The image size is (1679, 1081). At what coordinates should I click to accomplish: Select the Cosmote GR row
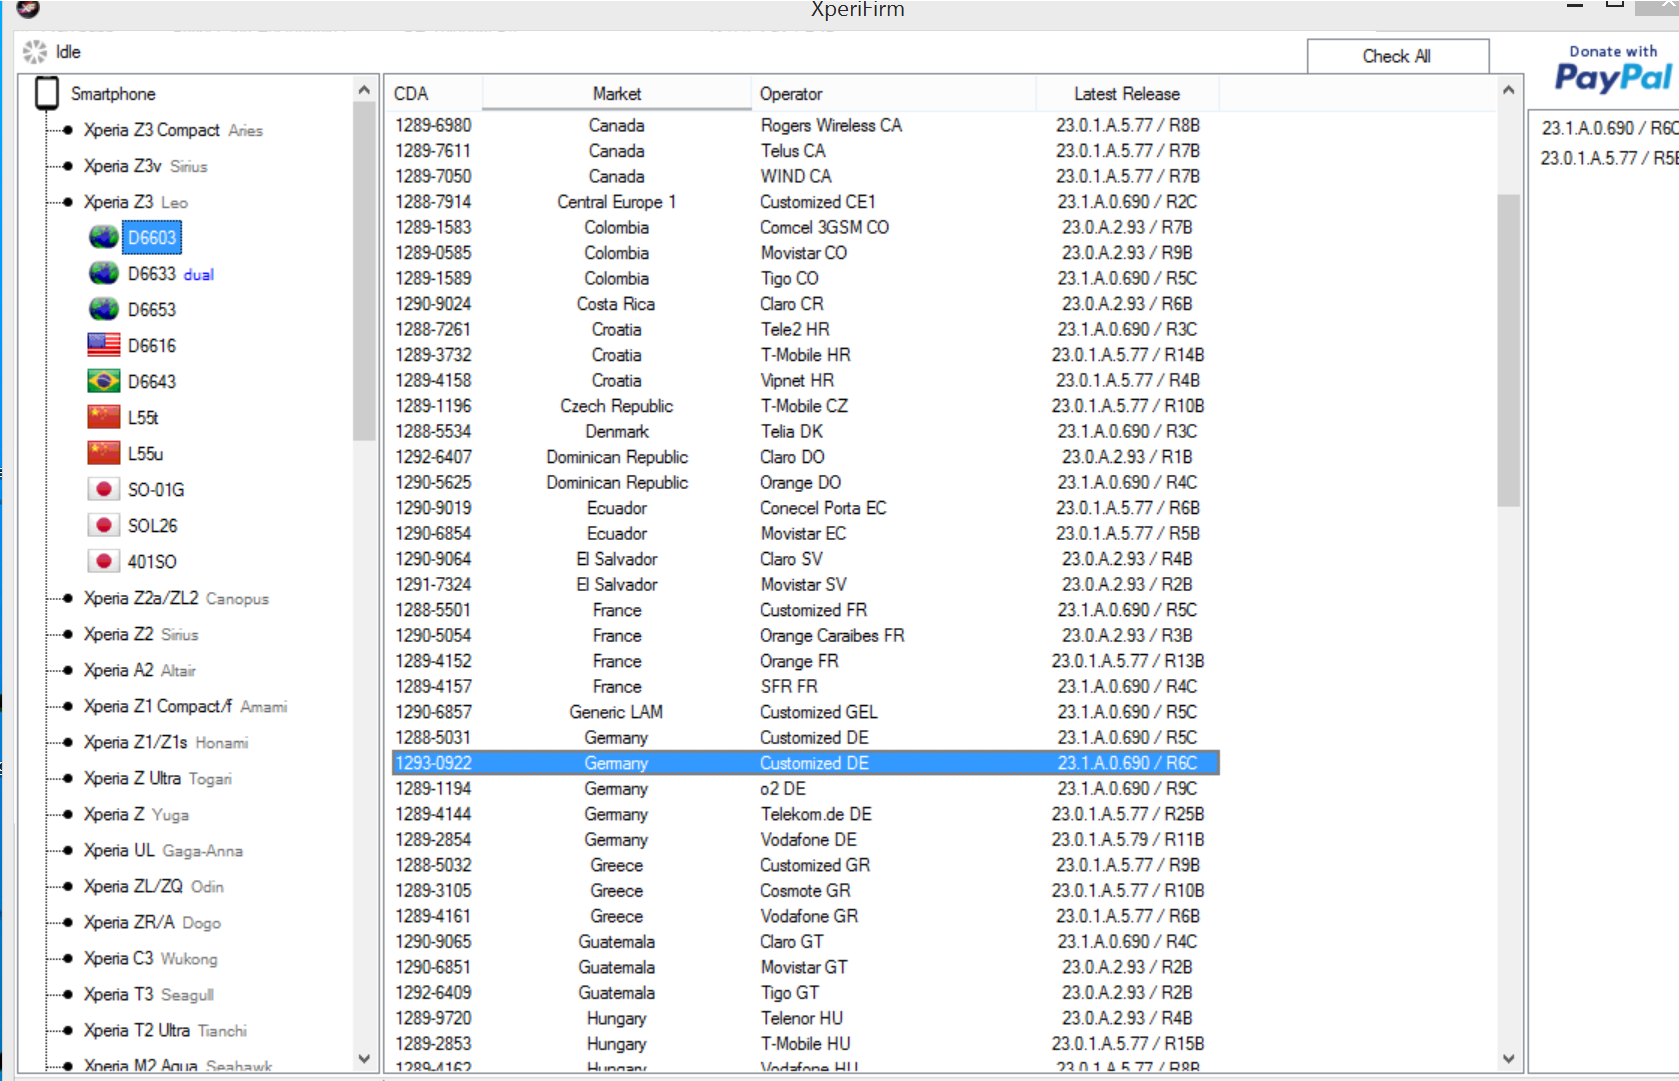(805, 890)
